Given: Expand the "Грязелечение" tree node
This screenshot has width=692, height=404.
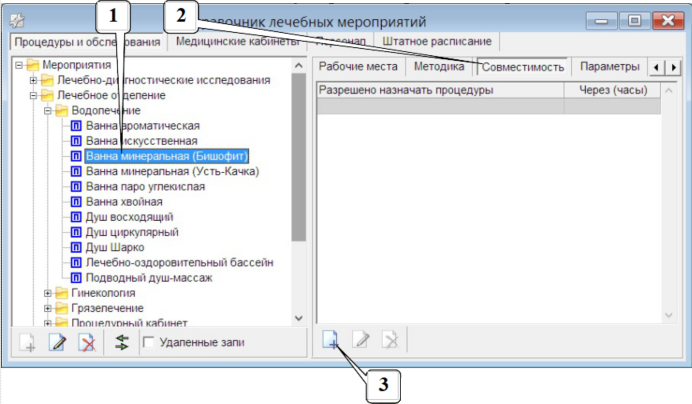Looking at the screenshot, I should click(x=46, y=308).
